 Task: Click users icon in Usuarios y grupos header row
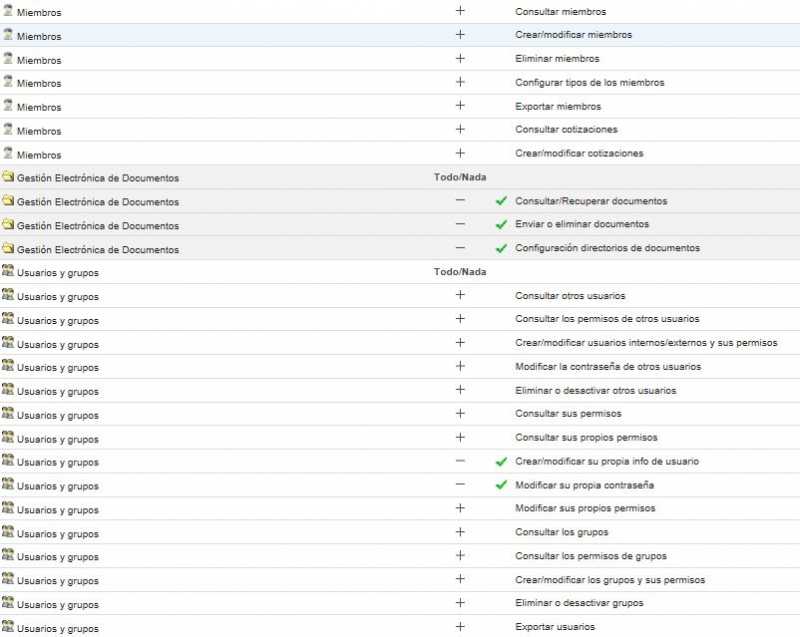pyautogui.click(x=8, y=271)
